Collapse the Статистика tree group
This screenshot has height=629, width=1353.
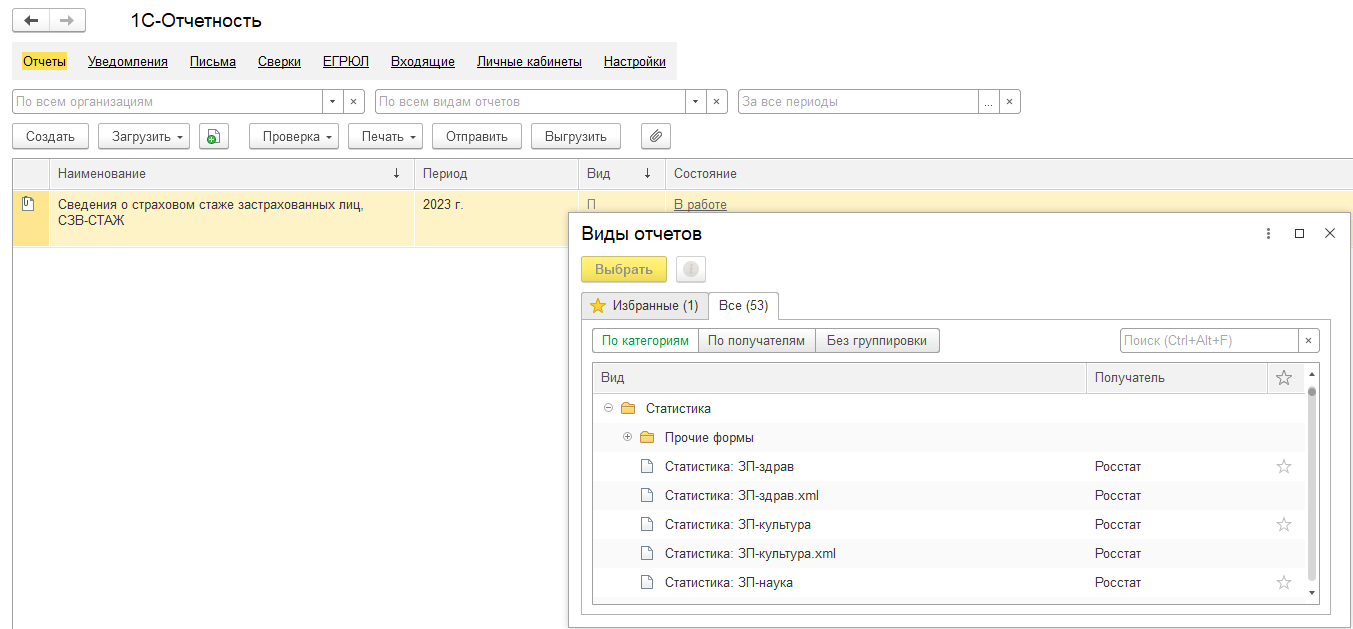pos(608,408)
